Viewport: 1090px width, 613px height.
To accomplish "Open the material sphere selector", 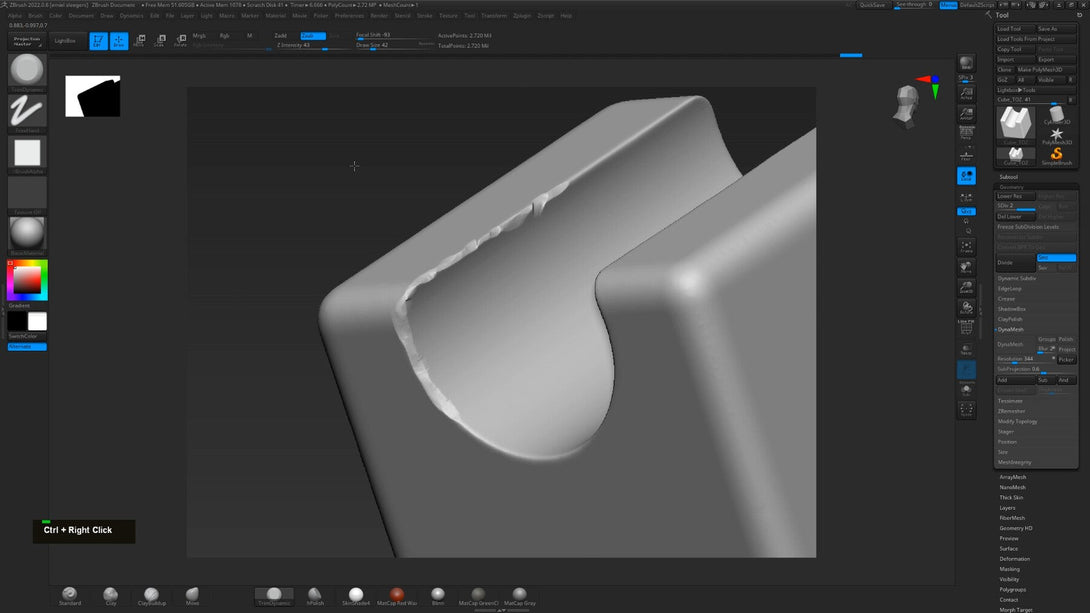I will coord(27,234).
